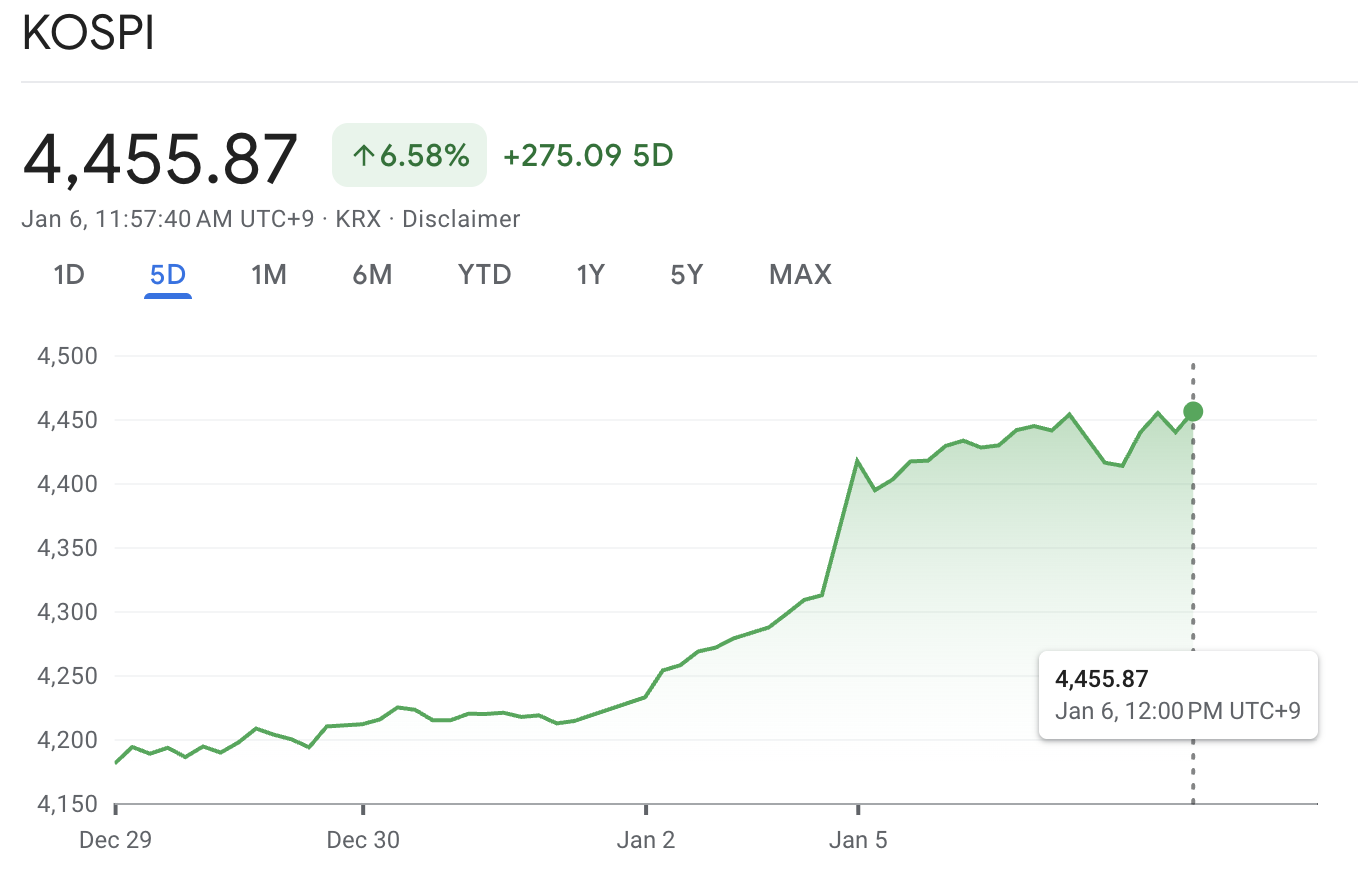Switch to the 1D time range tab
The height and width of the screenshot is (882, 1358).
pyautogui.click(x=68, y=274)
